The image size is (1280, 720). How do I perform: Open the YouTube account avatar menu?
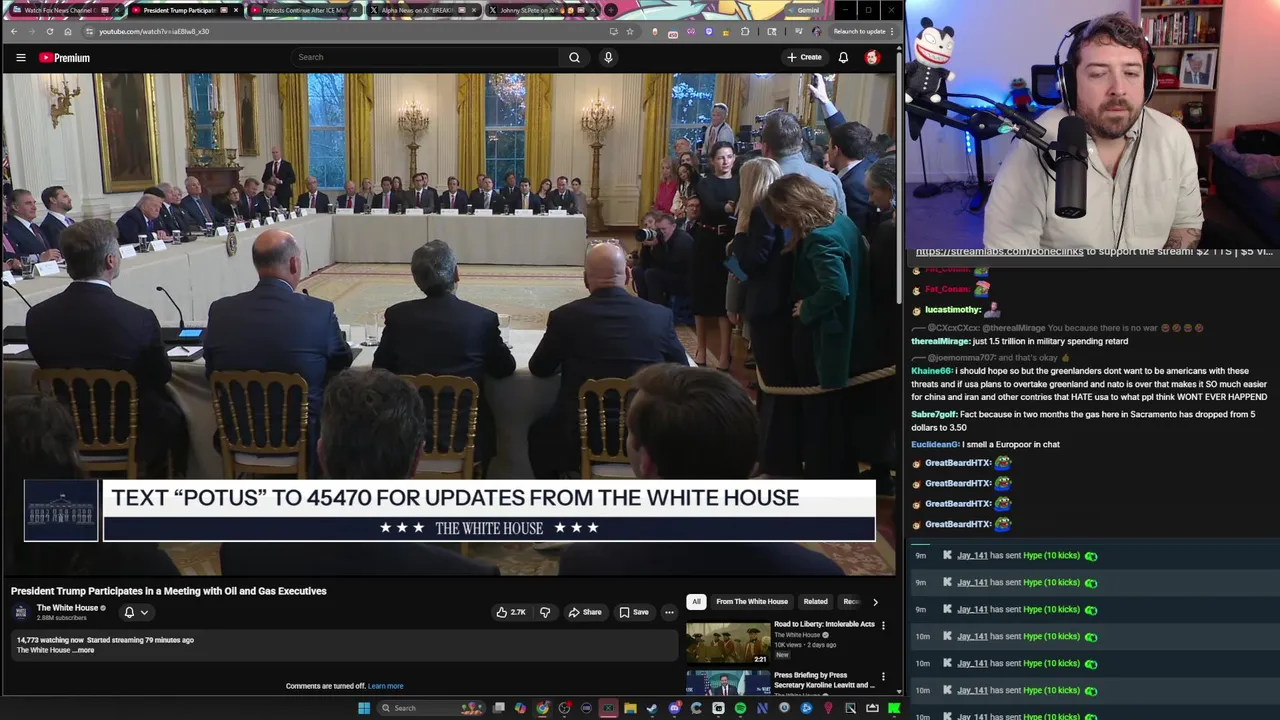click(872, 57)
